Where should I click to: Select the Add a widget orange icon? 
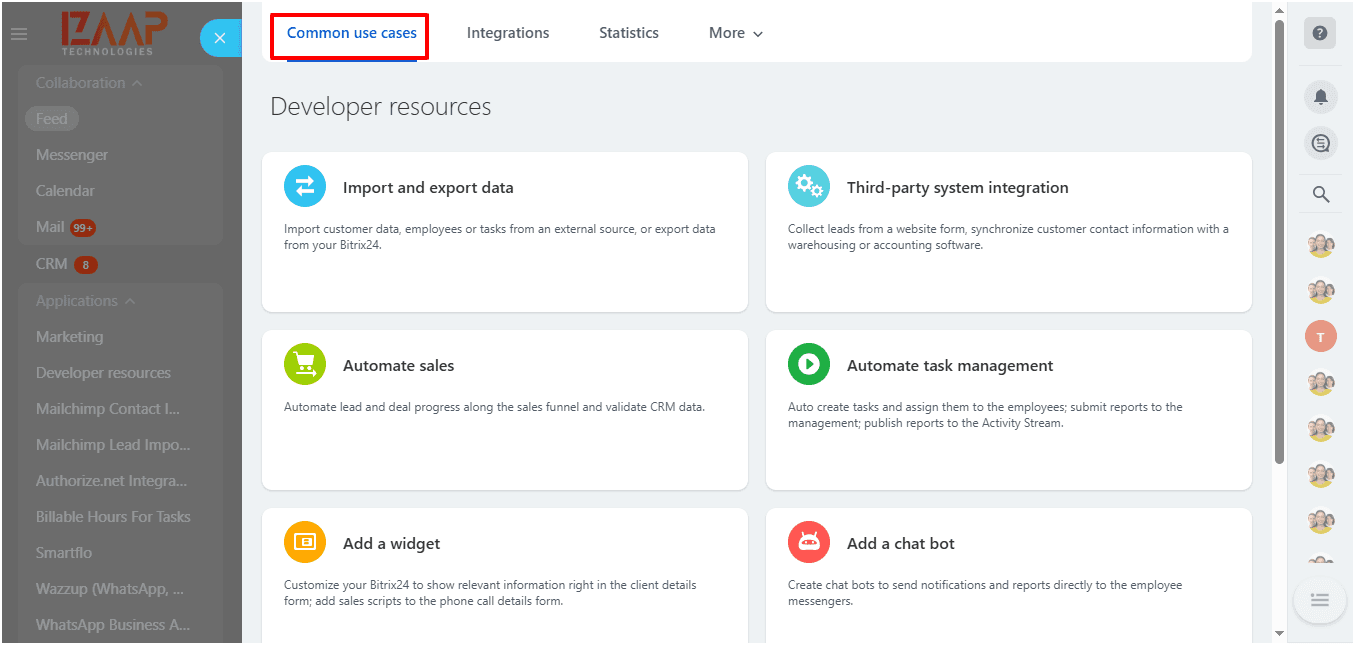[304, 542]
